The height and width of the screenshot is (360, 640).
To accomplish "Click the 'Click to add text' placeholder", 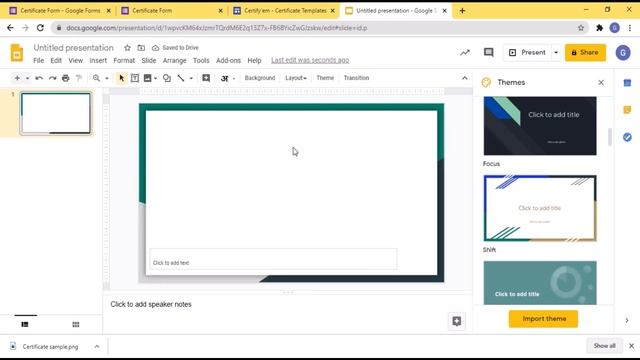I will tap(273, 259).
